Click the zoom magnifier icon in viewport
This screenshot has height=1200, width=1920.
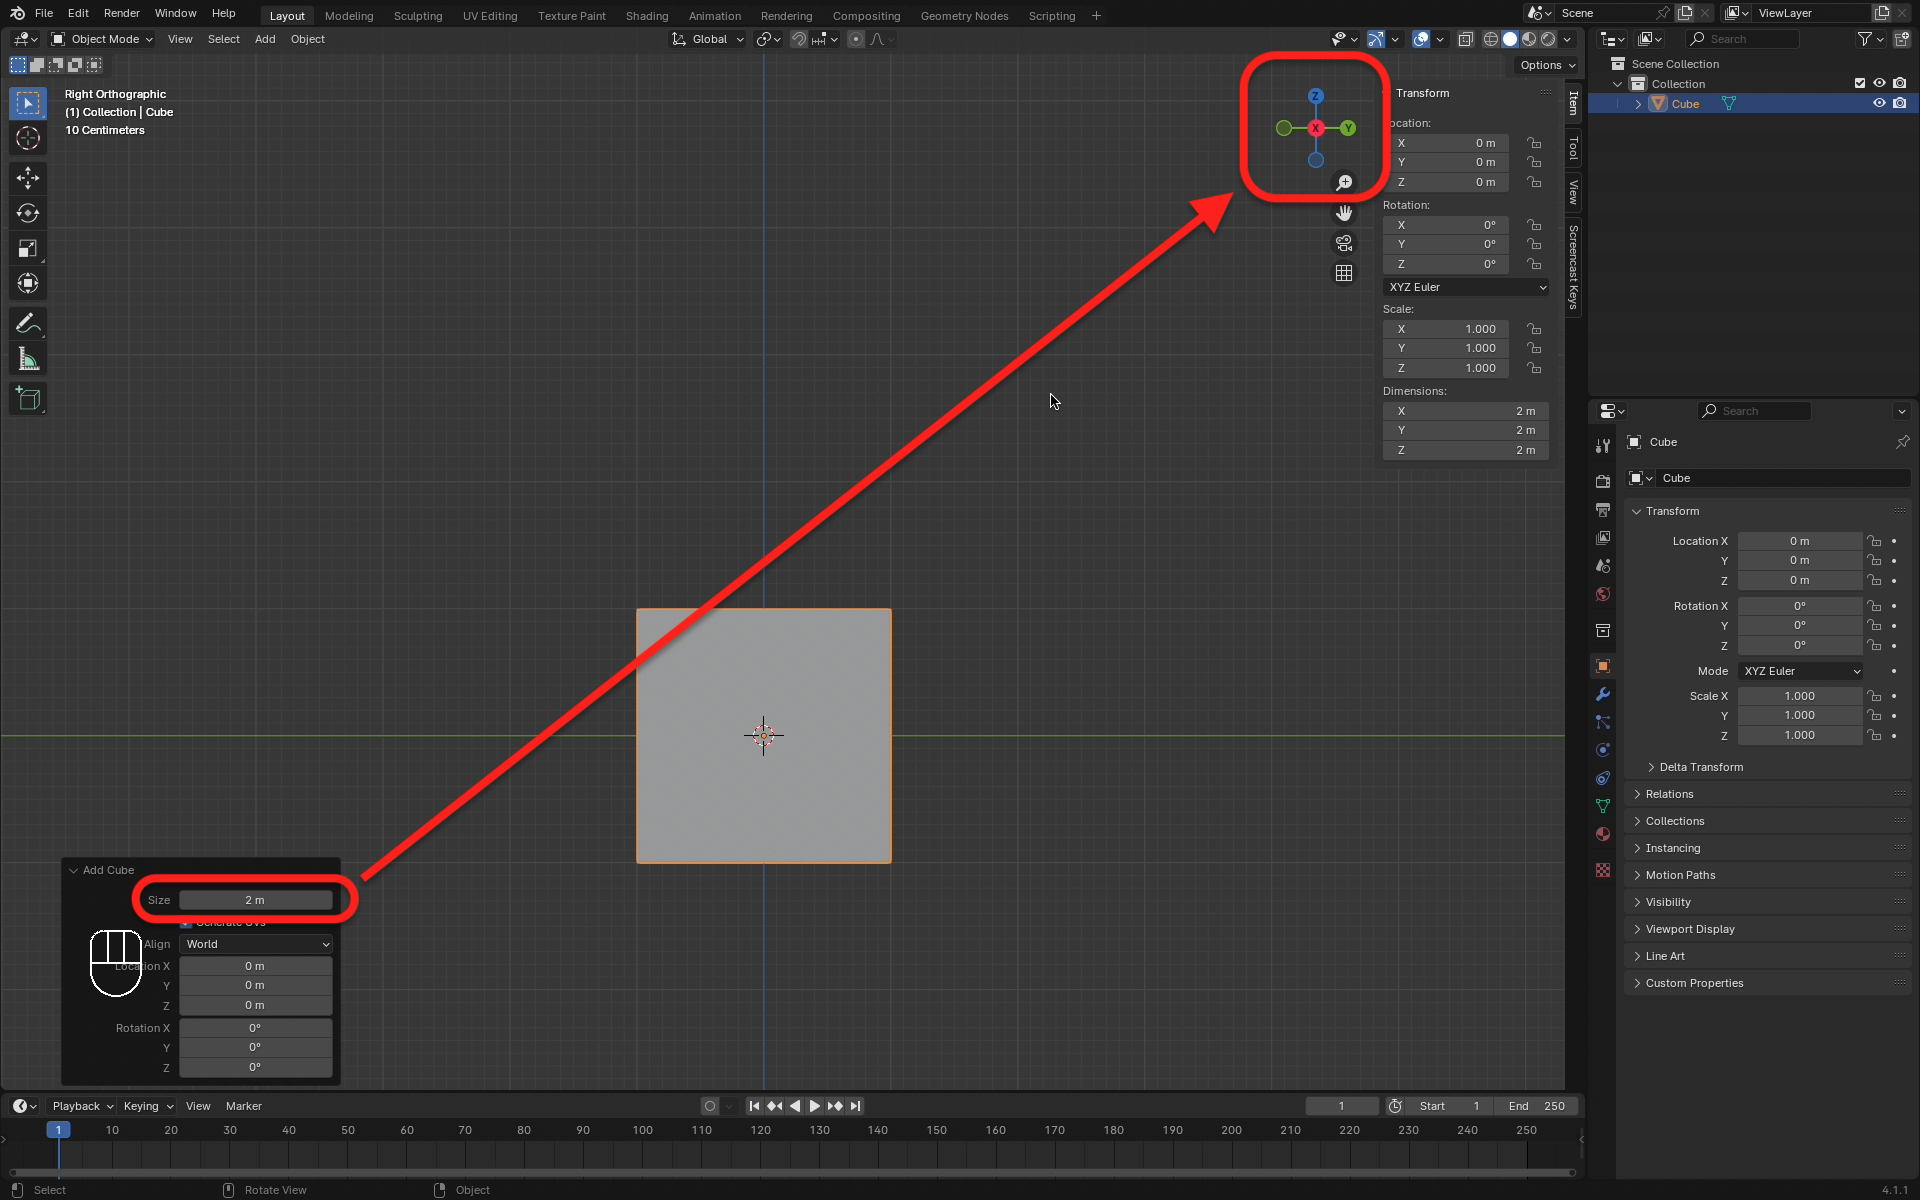(1344, 183)
